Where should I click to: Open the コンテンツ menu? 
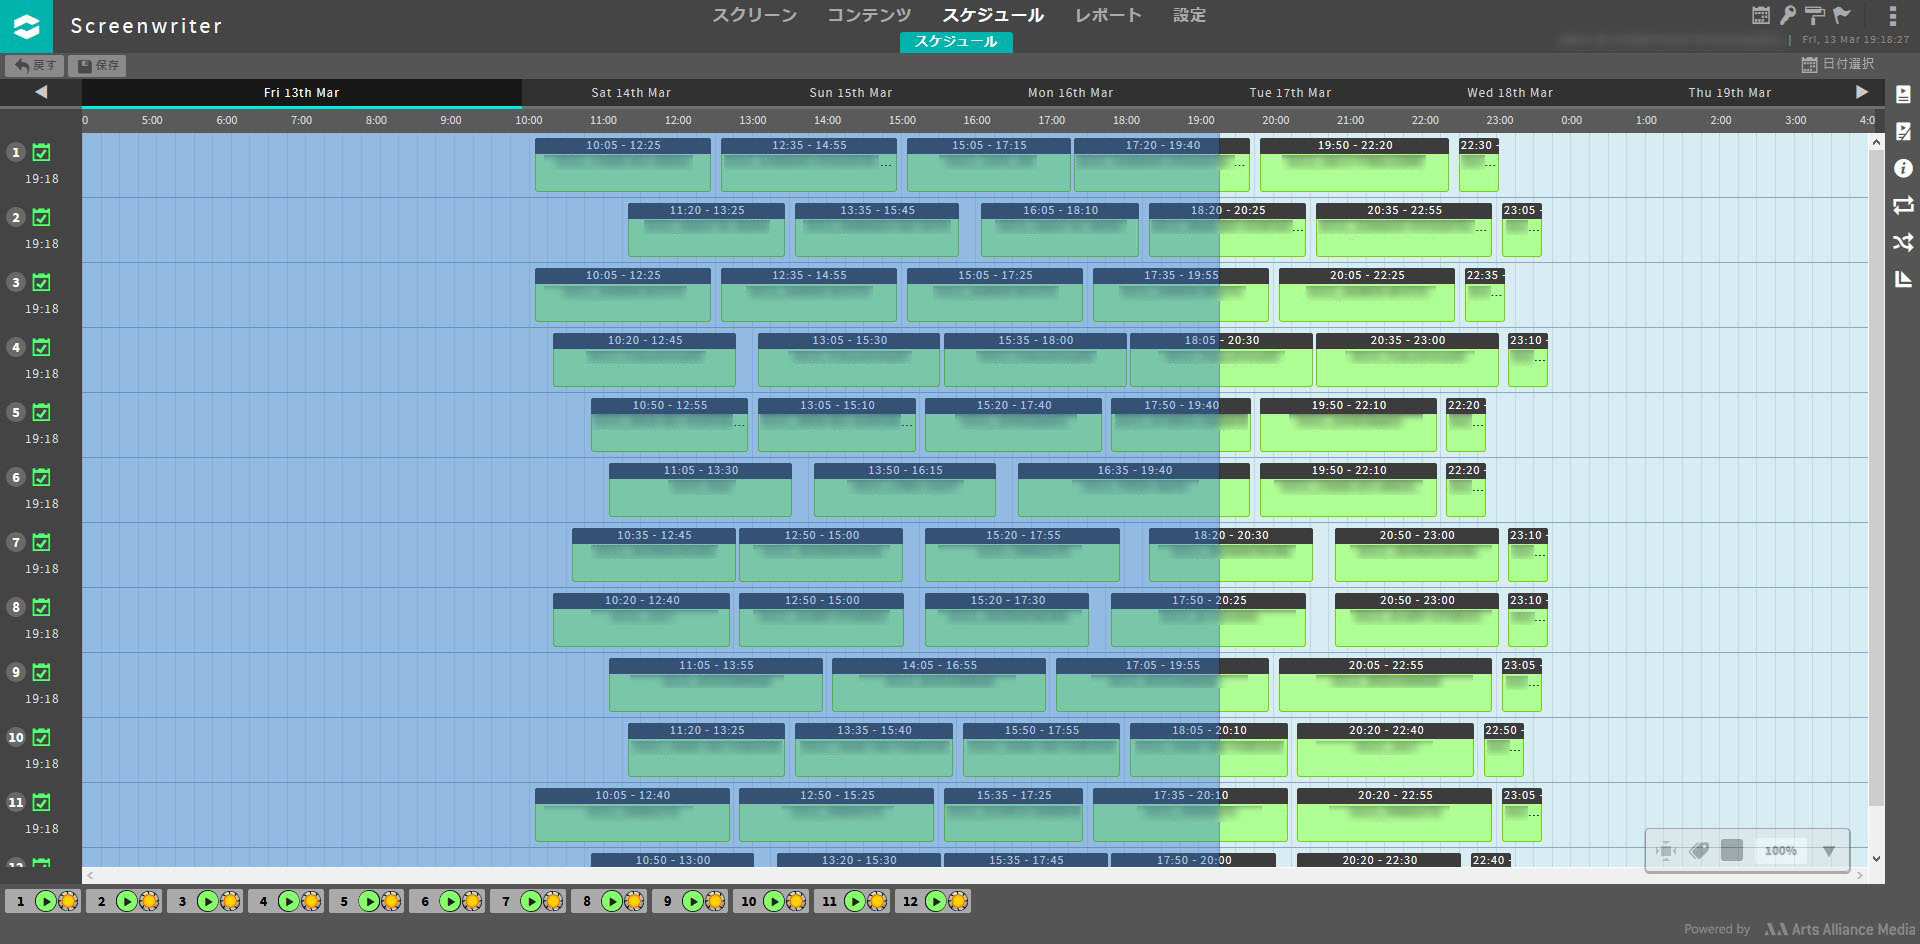(x=869, y=15)
